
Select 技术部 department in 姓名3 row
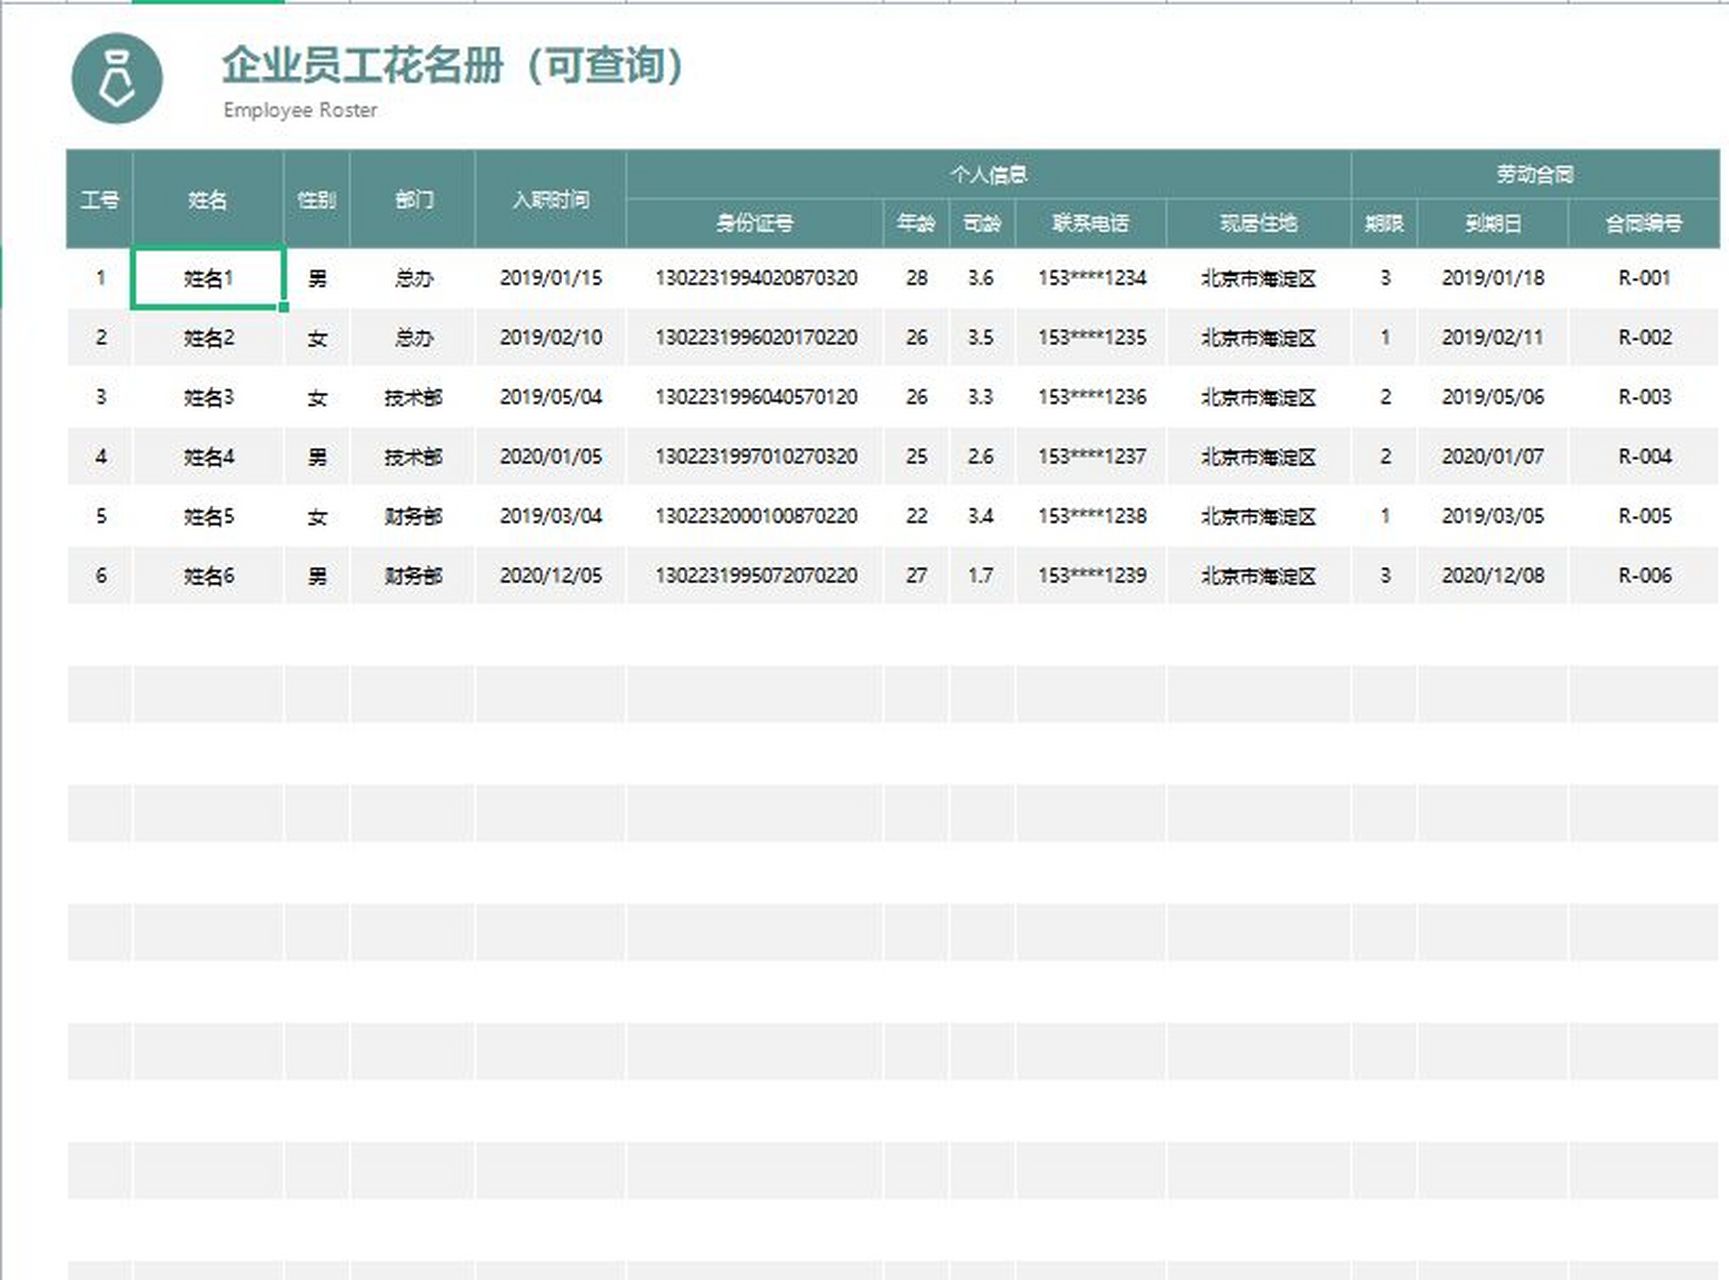point(414,397)
